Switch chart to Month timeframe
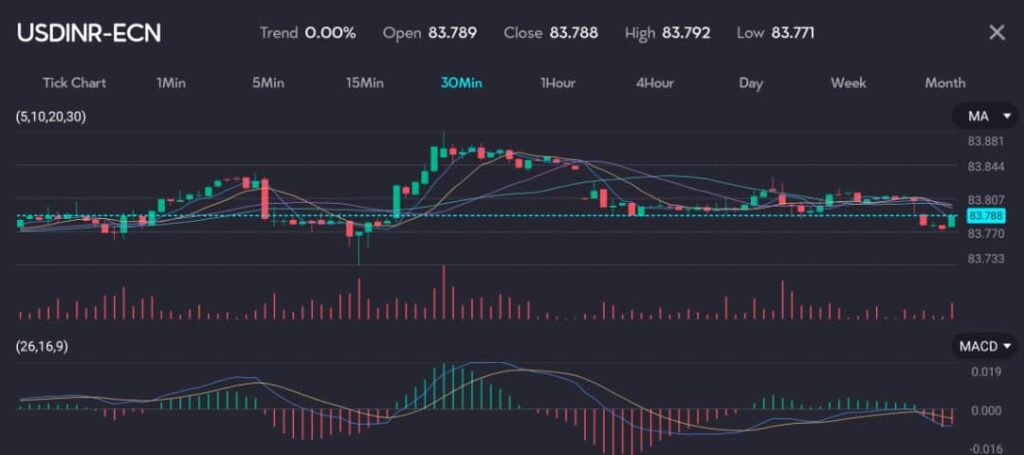Viewport: 1024px width, 455px height. point(945,83)
